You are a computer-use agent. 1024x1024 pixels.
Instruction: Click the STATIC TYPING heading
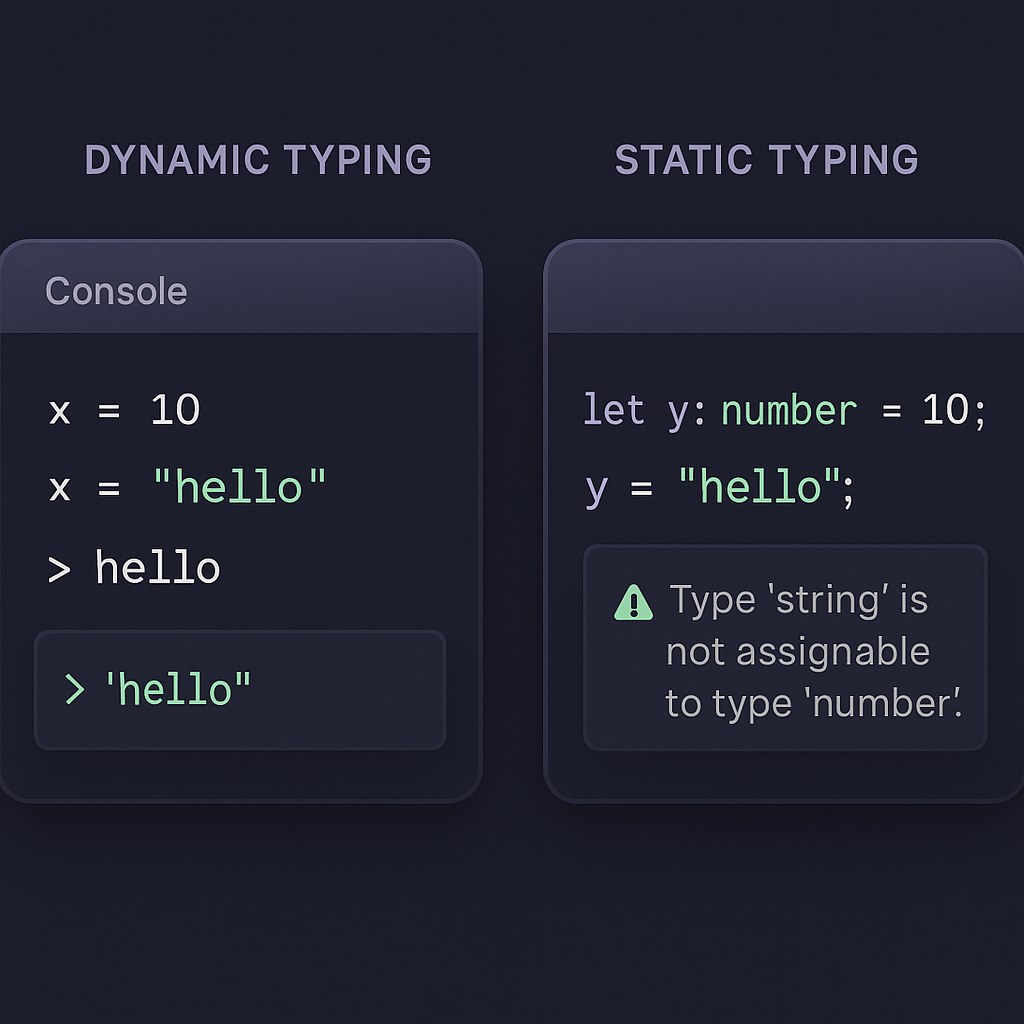[x=766, y=160]
